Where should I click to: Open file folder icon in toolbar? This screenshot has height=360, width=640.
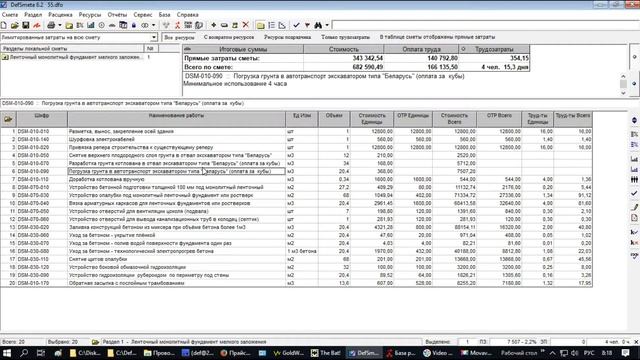[15, 25]
